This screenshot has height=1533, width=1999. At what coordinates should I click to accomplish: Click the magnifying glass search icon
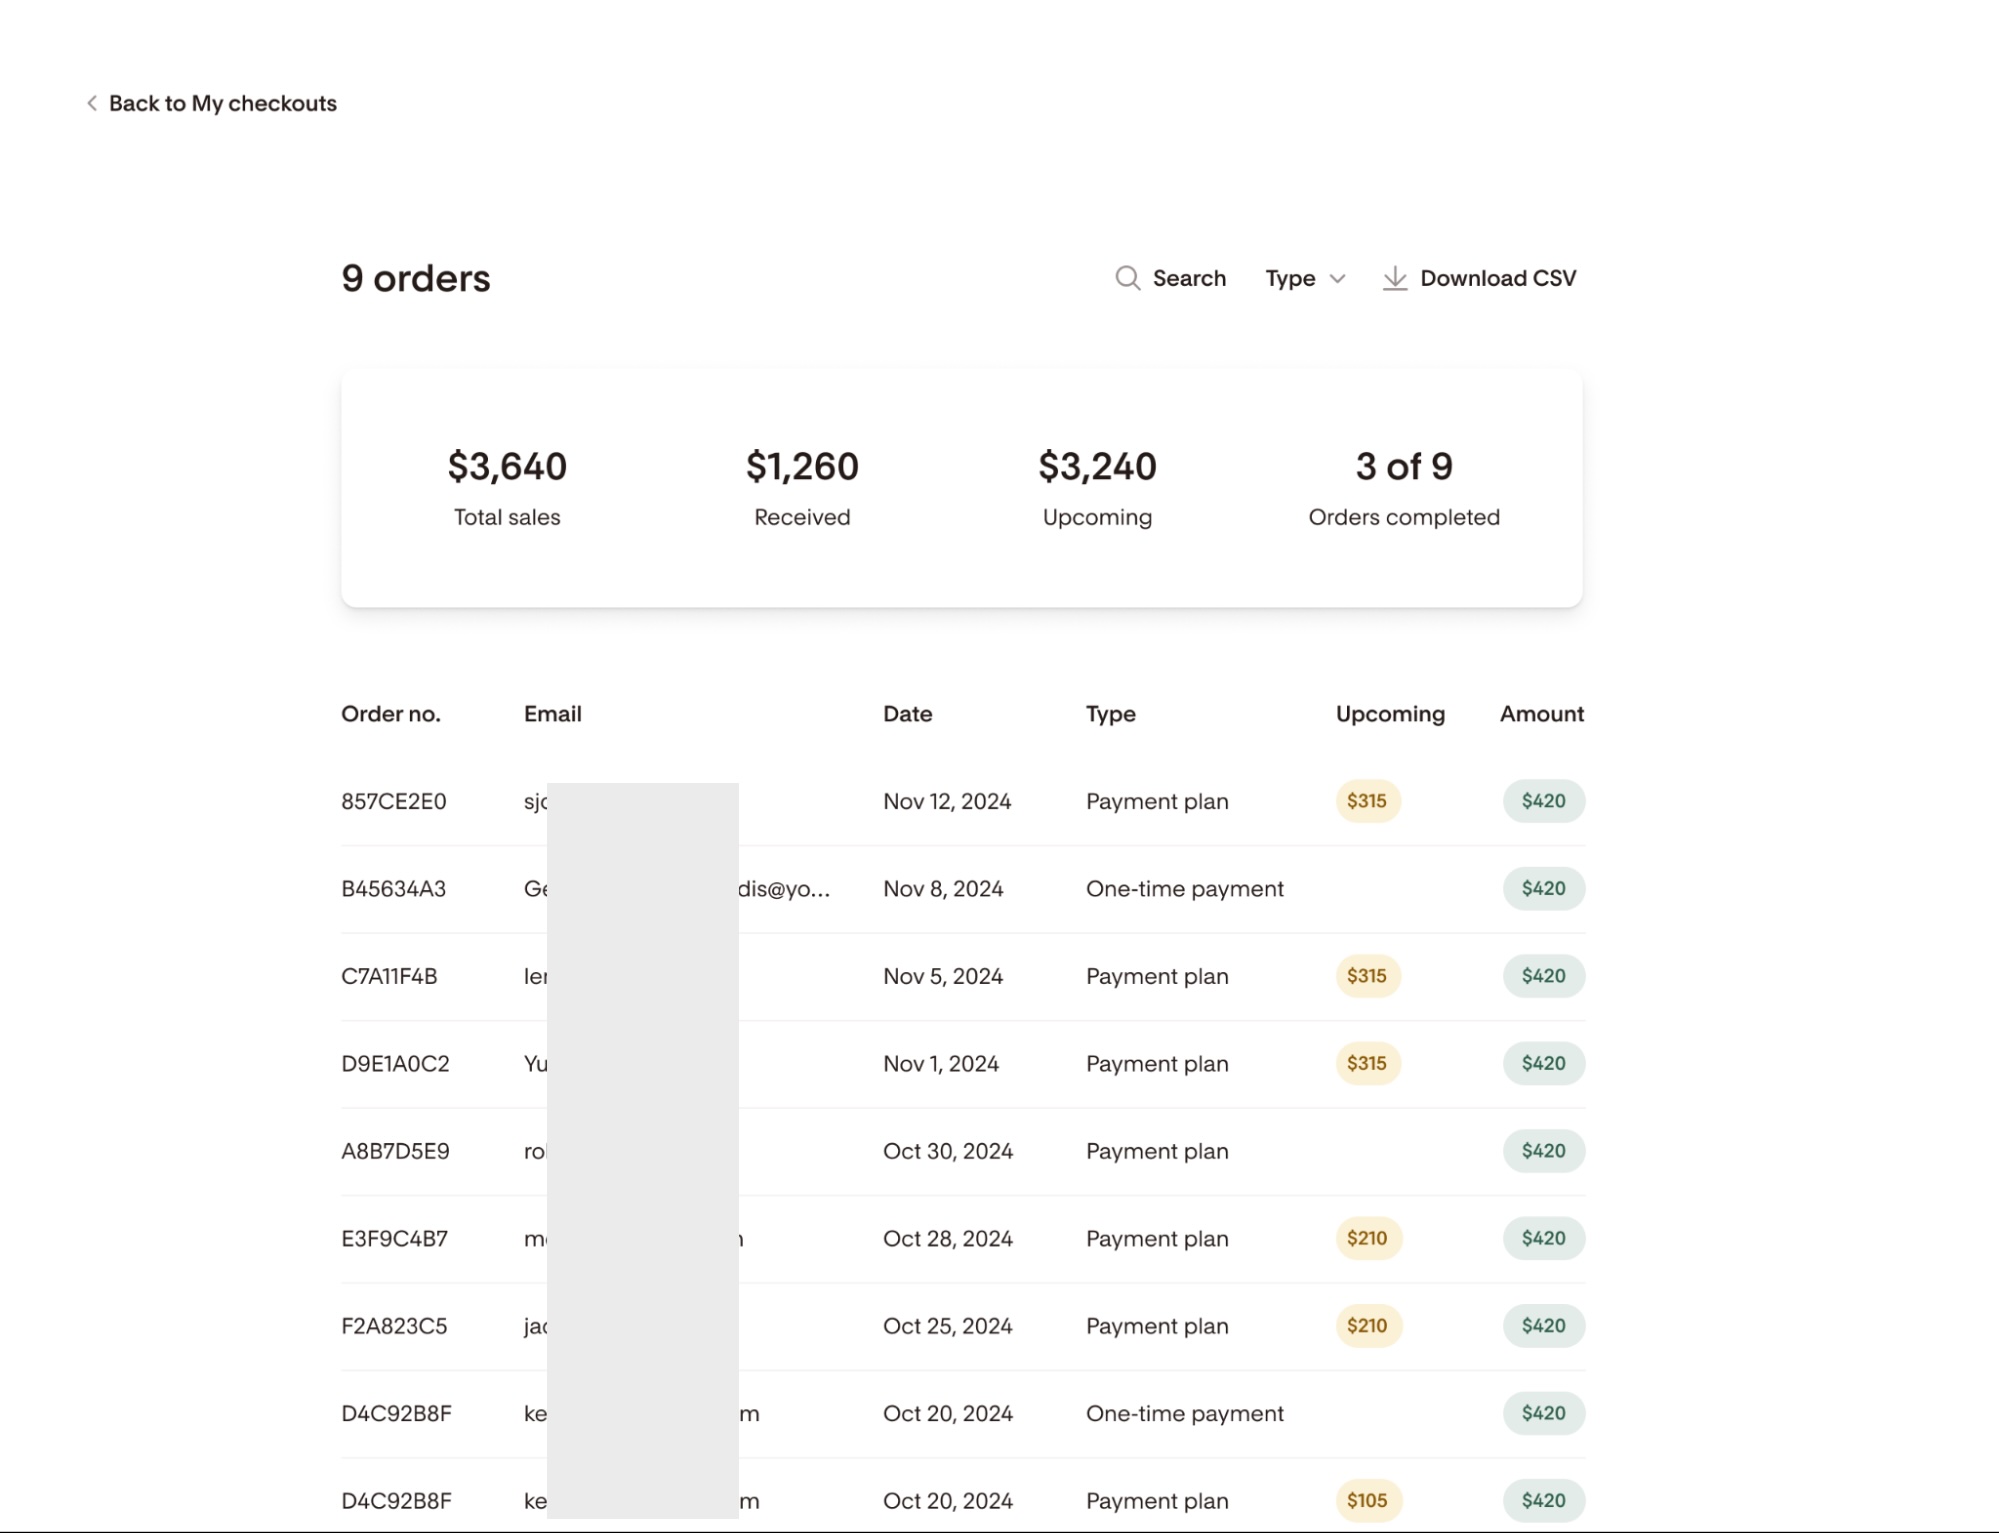[x=1127, y=278]
